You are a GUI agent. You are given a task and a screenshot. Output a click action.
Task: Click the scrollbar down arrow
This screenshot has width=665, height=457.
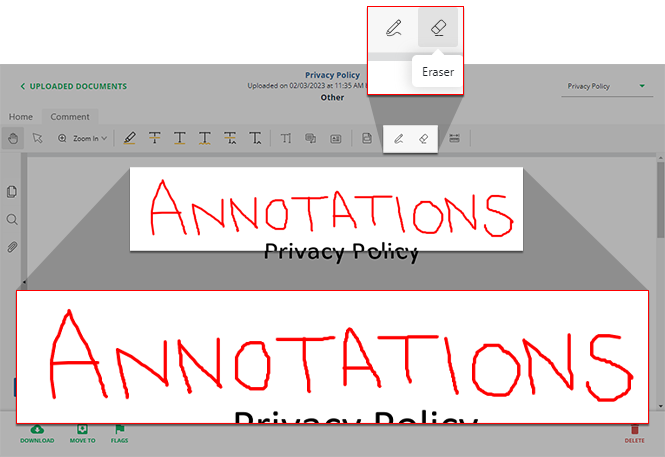660,406
